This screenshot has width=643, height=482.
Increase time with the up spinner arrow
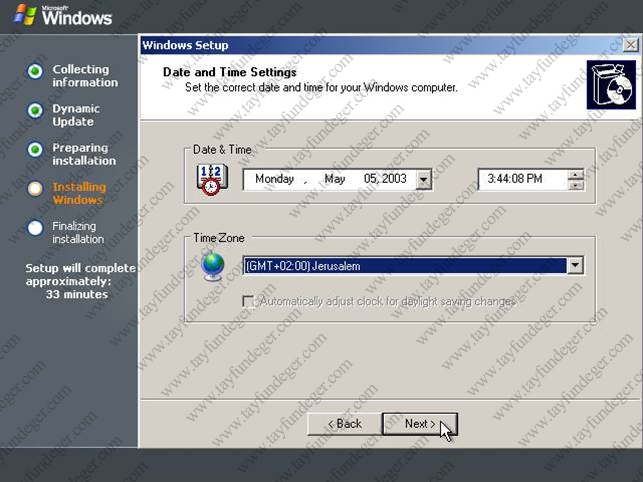pyautogui.click(x=576, y=175)
